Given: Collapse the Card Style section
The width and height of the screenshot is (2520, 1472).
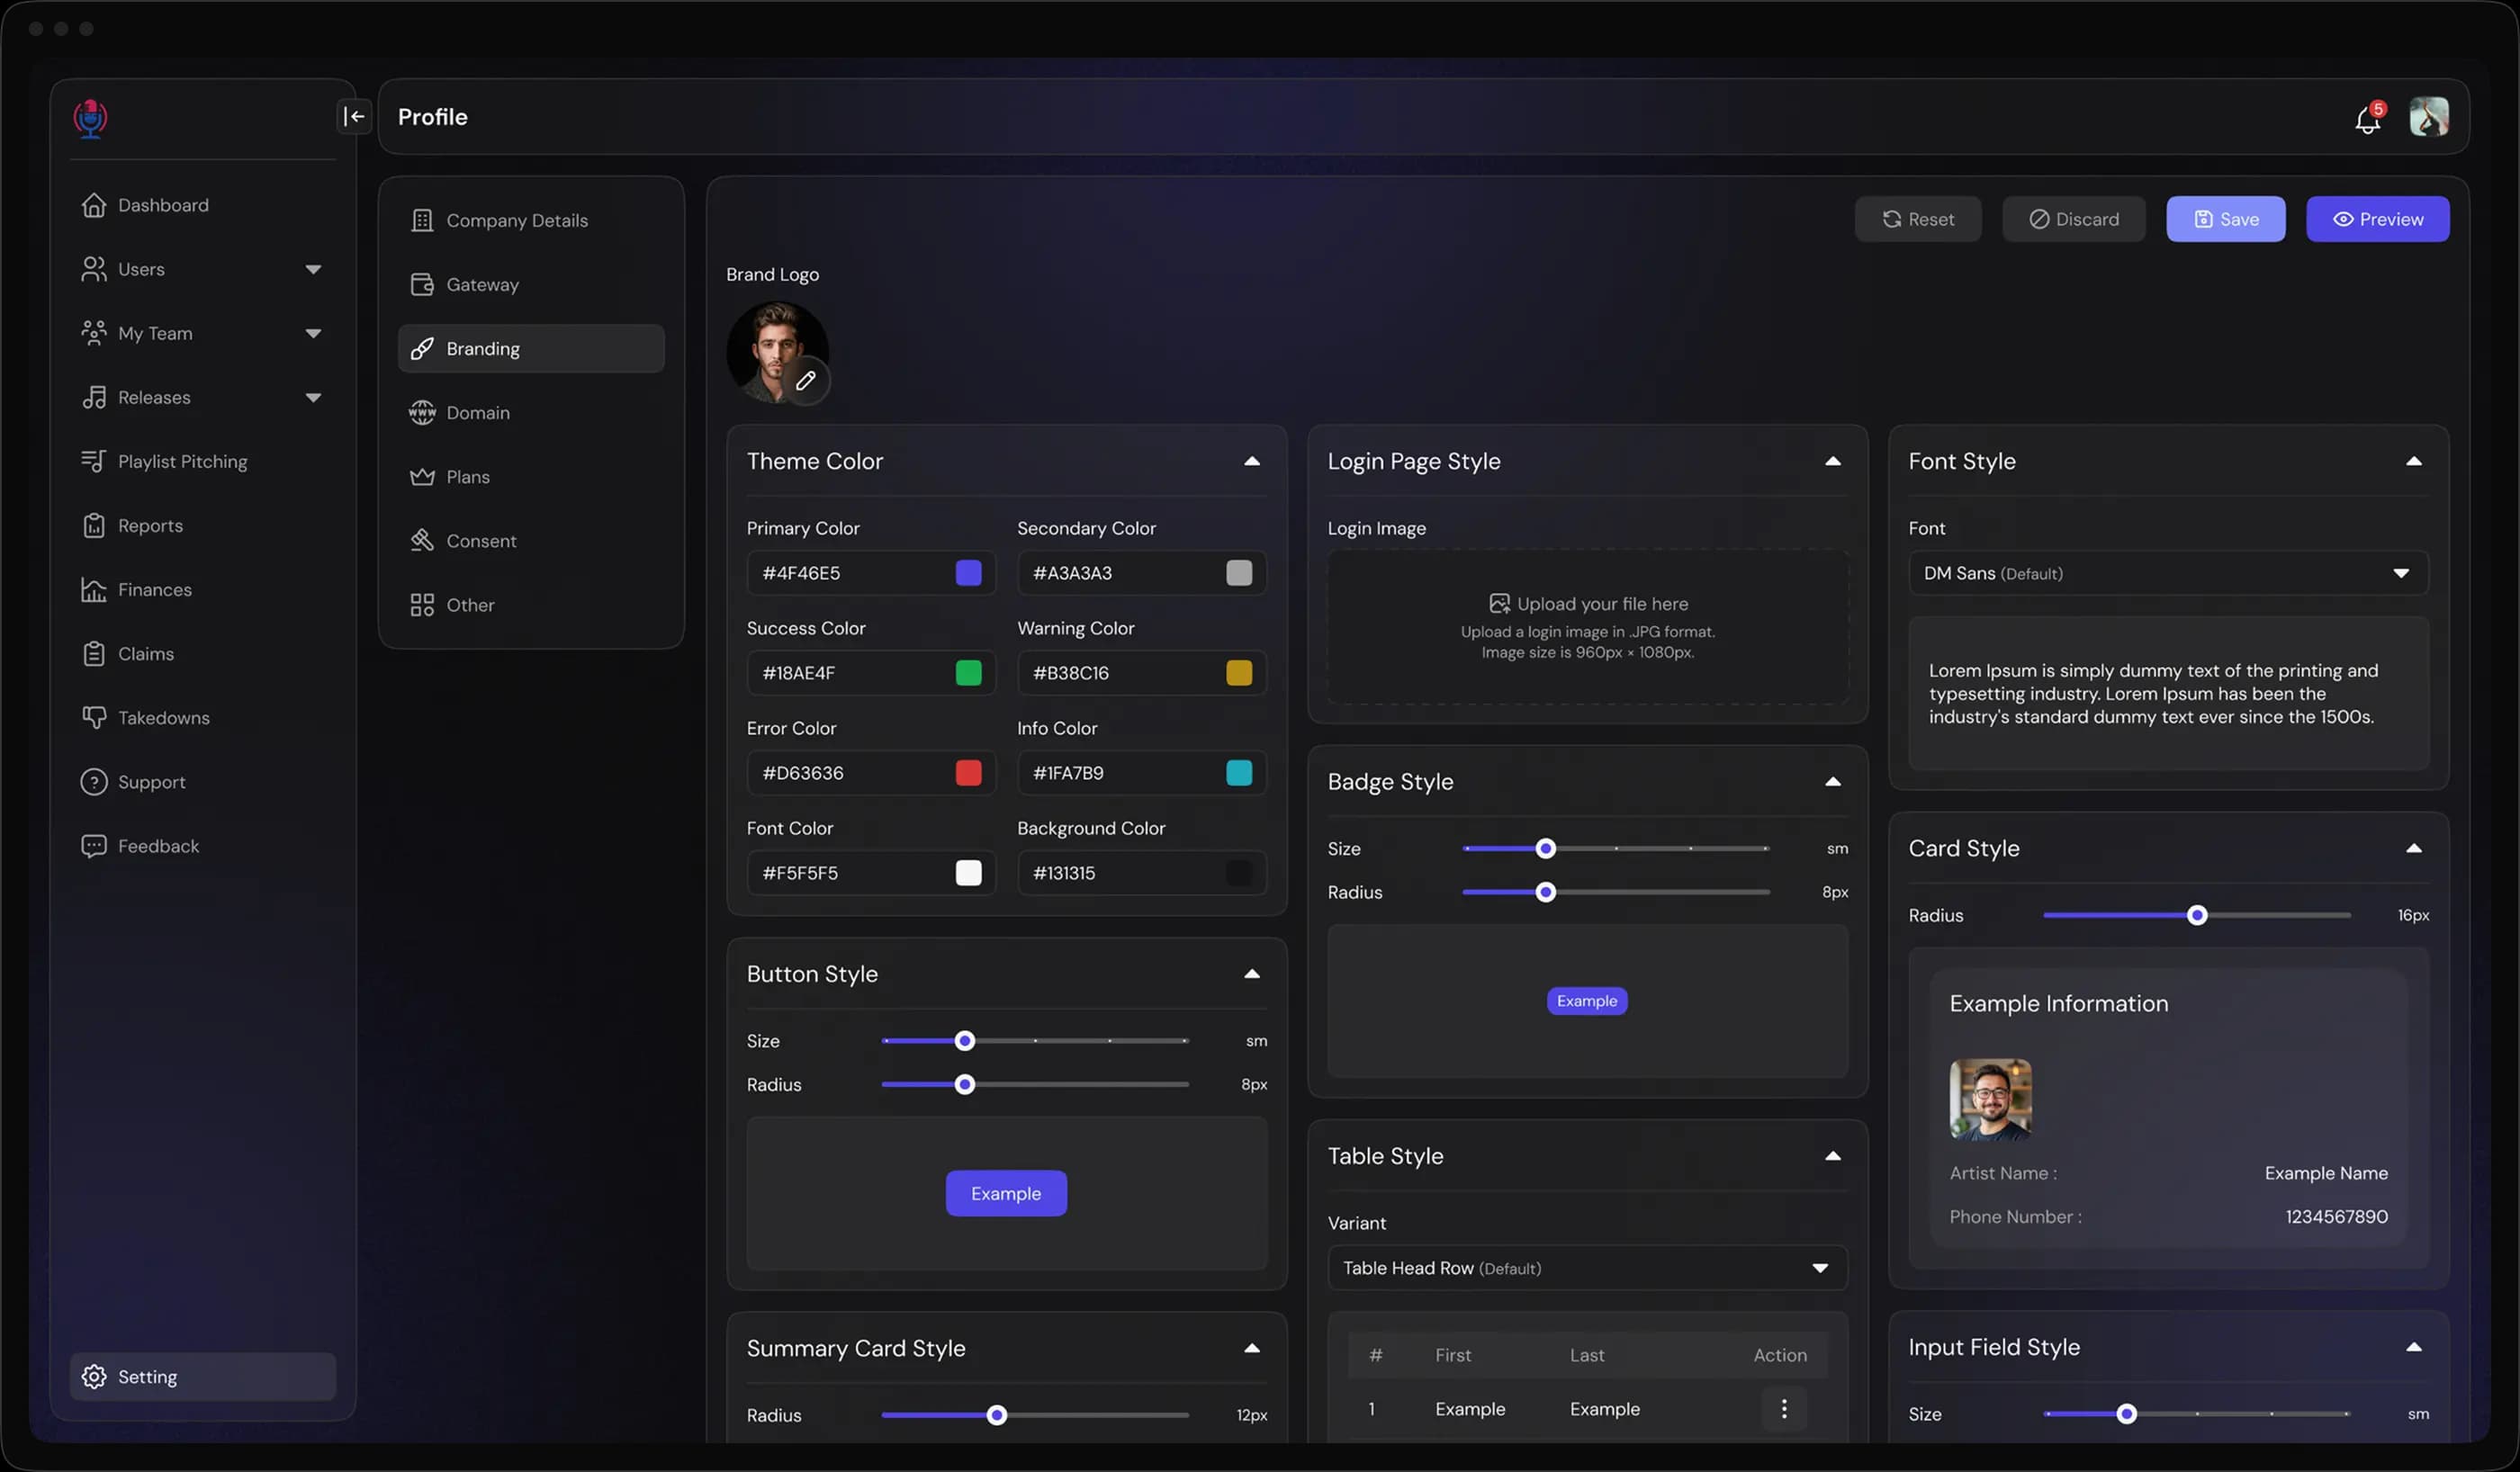Looking at the screenshot, I should pyautogui.click(x=2413, y=848).
